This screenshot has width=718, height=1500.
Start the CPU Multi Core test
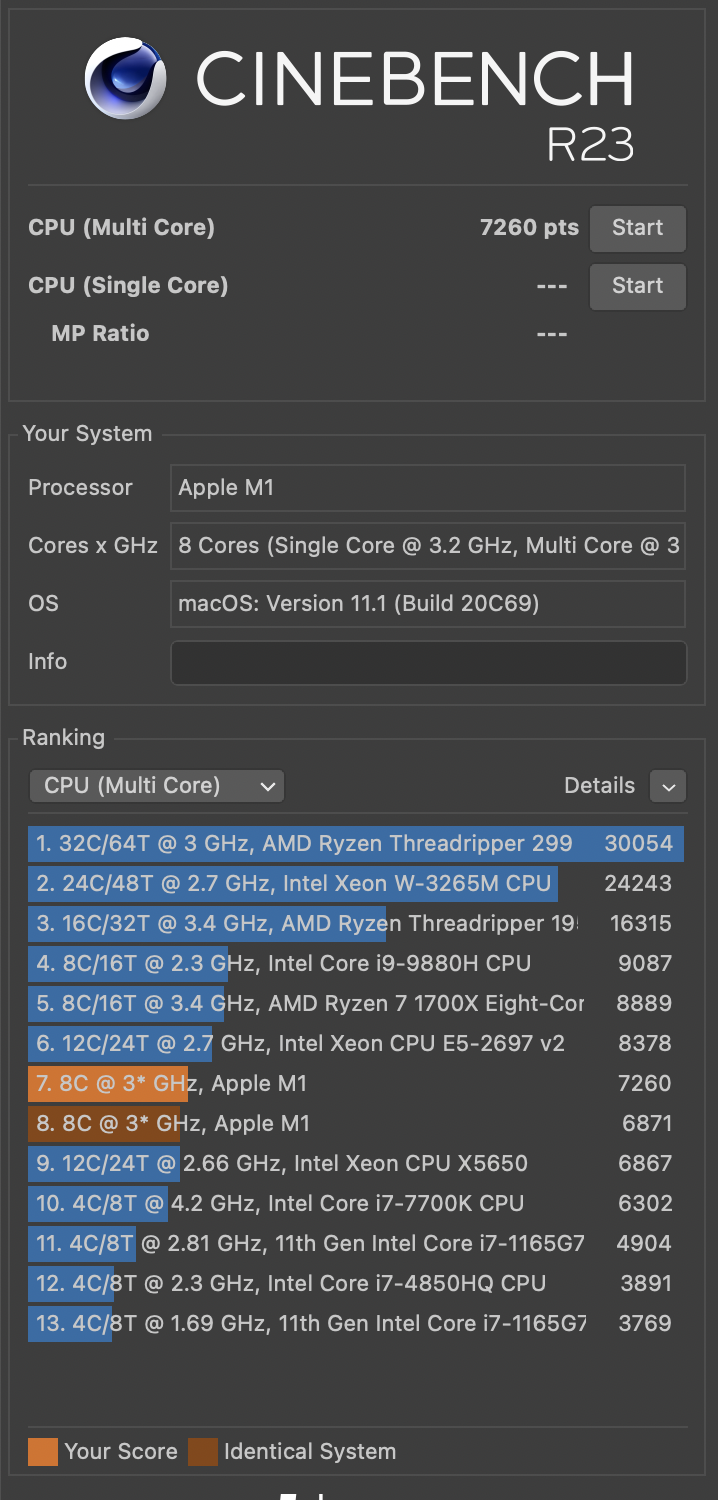click(638, 228)
